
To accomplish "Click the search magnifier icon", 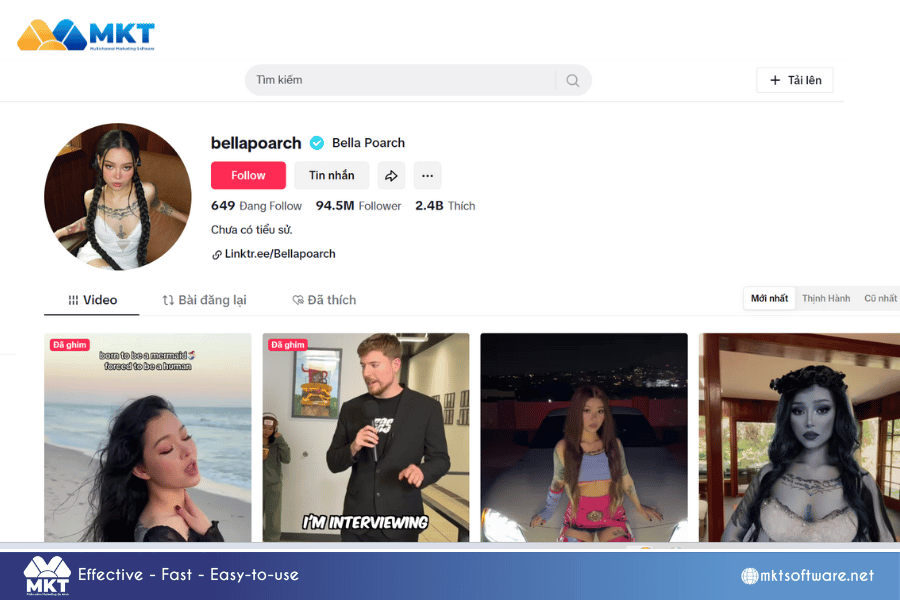I will pyautogui.click(x=572, y=80).
